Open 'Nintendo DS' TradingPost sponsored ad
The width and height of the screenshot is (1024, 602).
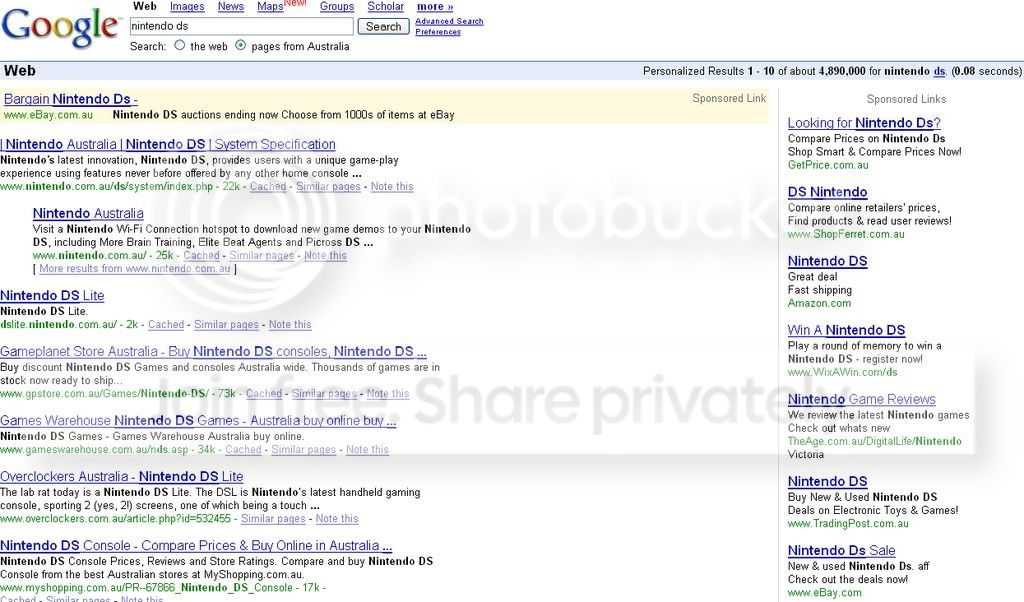[x=827, y=483]
